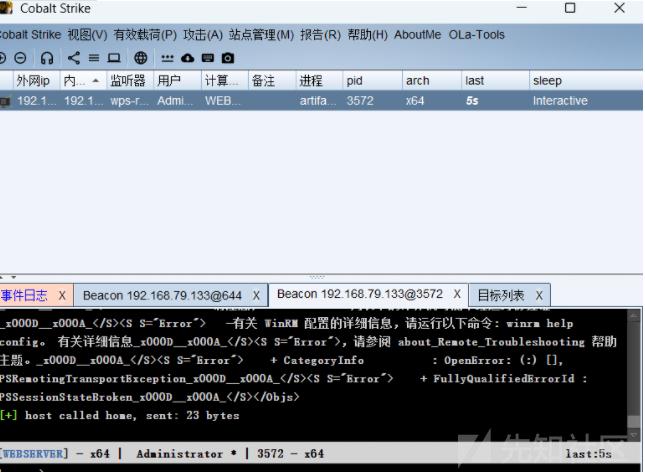Screen dimensions: 645x472
Task: Click the console scrollbar up arrow
Action: tap(634, 316)
